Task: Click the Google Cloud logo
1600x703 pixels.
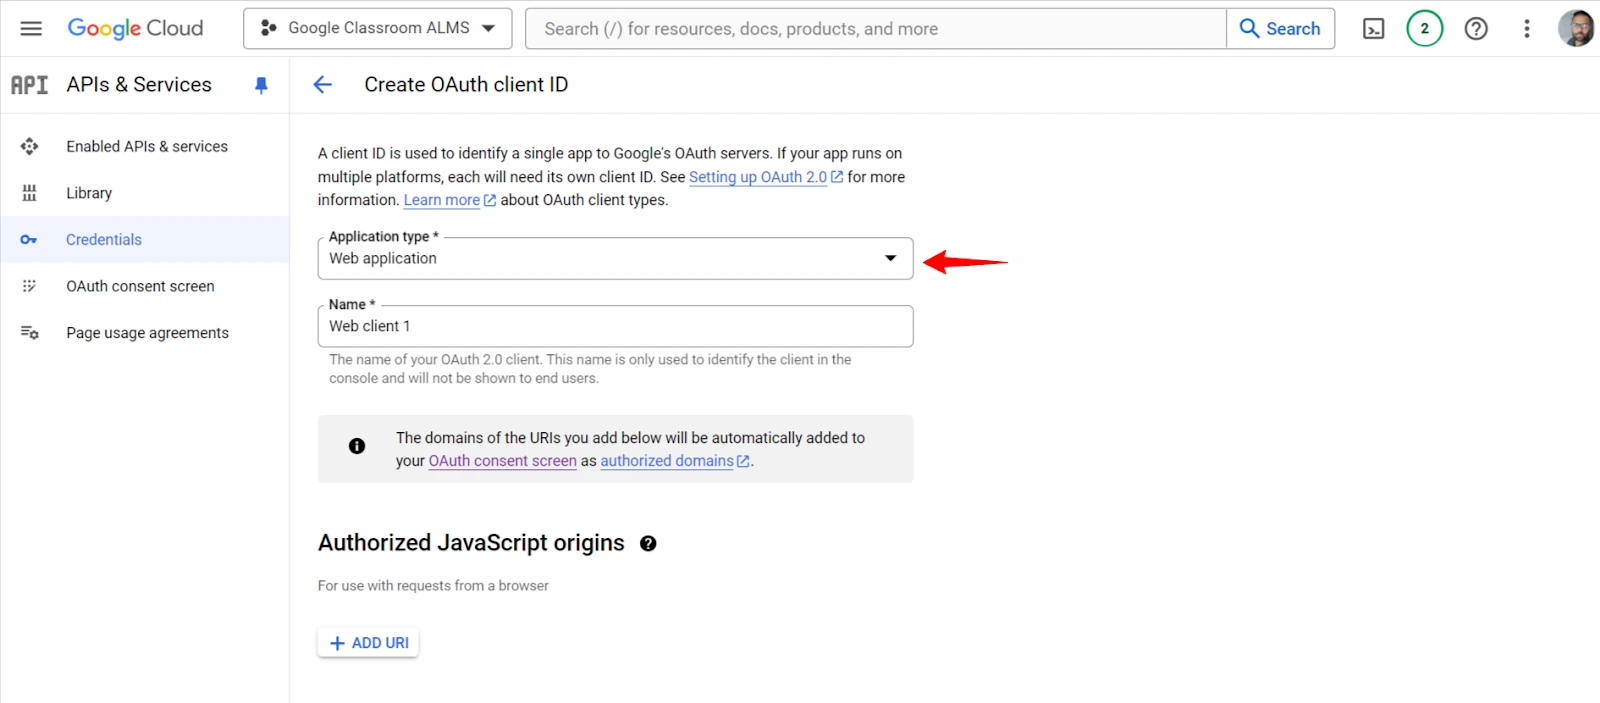Action: point(135,28)
